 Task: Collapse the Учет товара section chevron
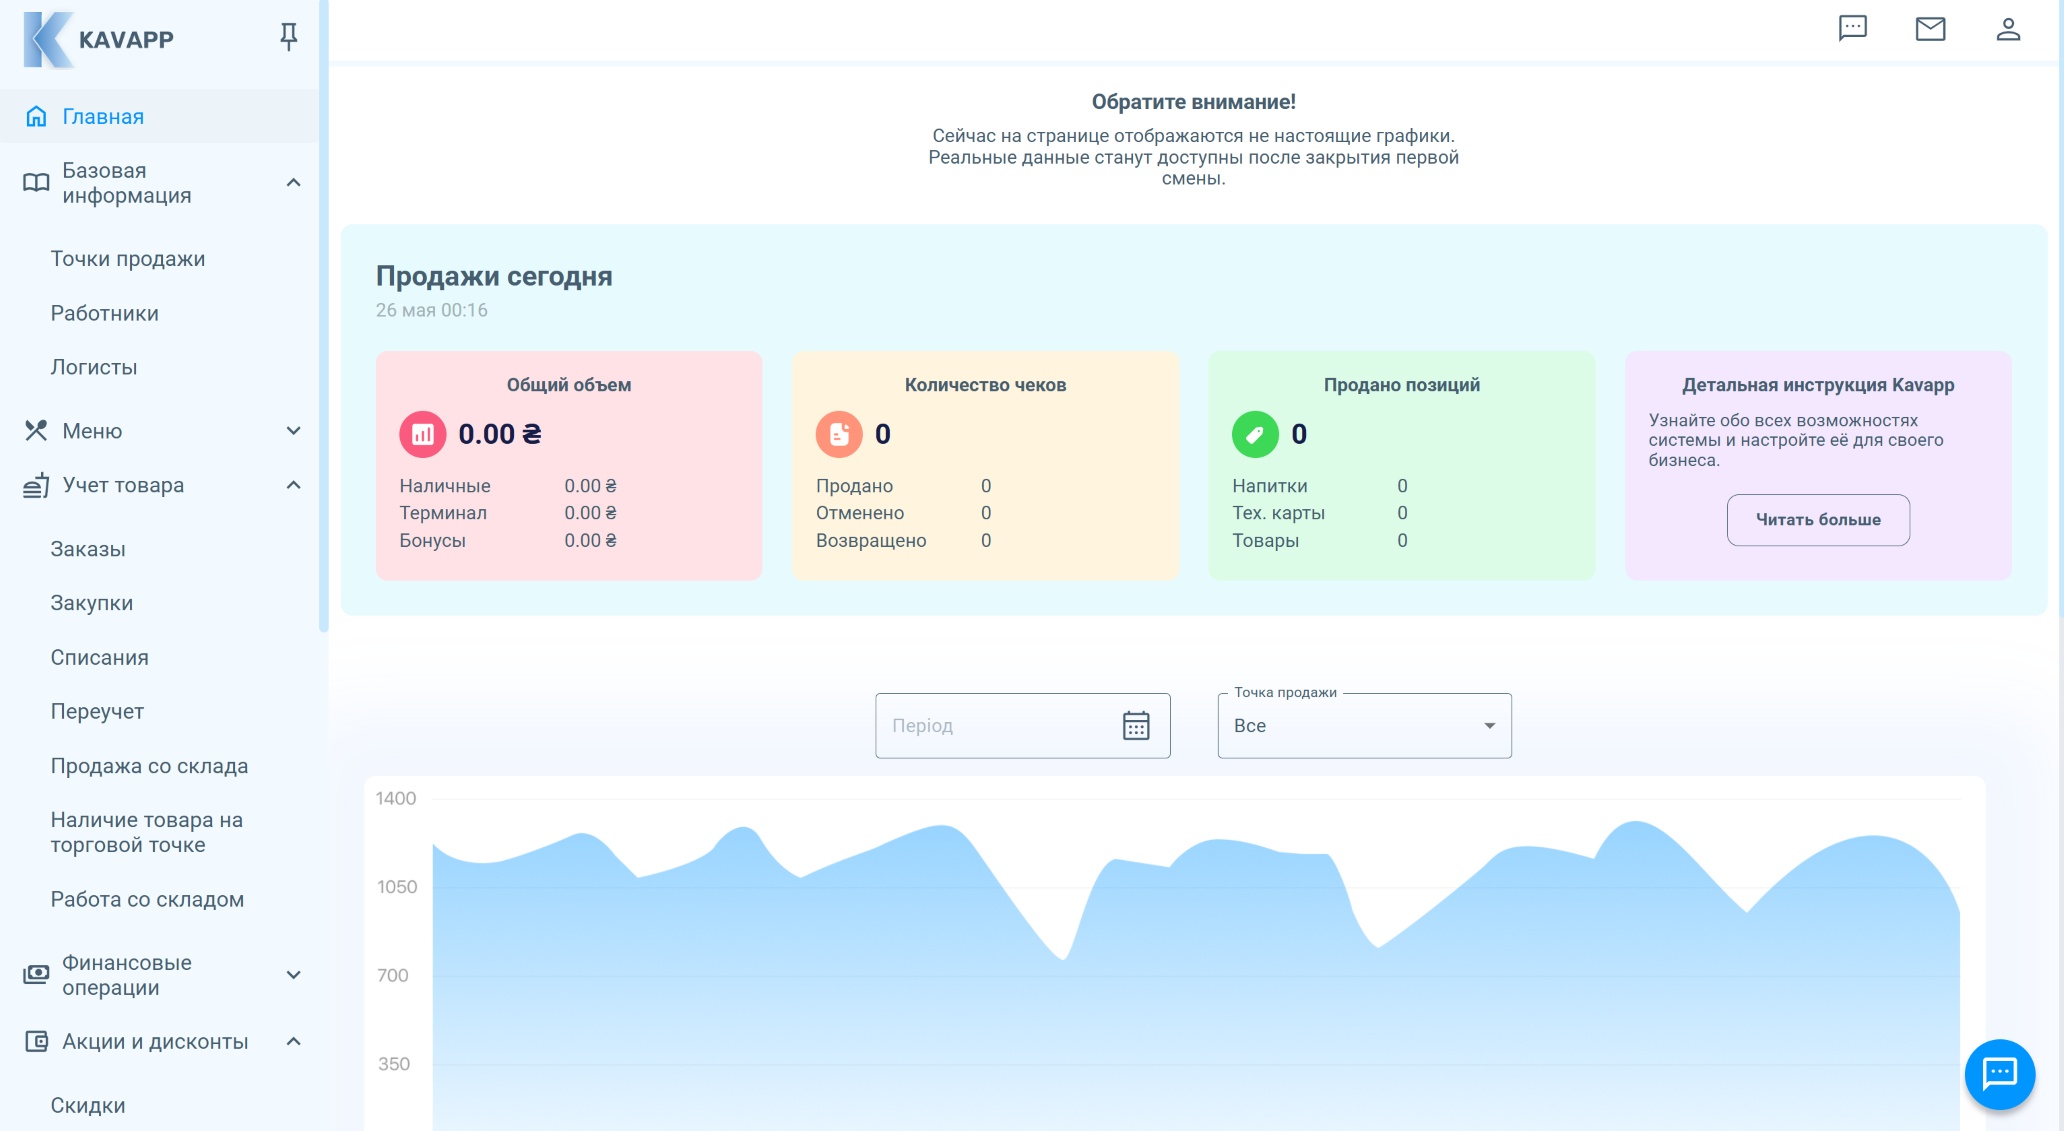tap(293, 485)
